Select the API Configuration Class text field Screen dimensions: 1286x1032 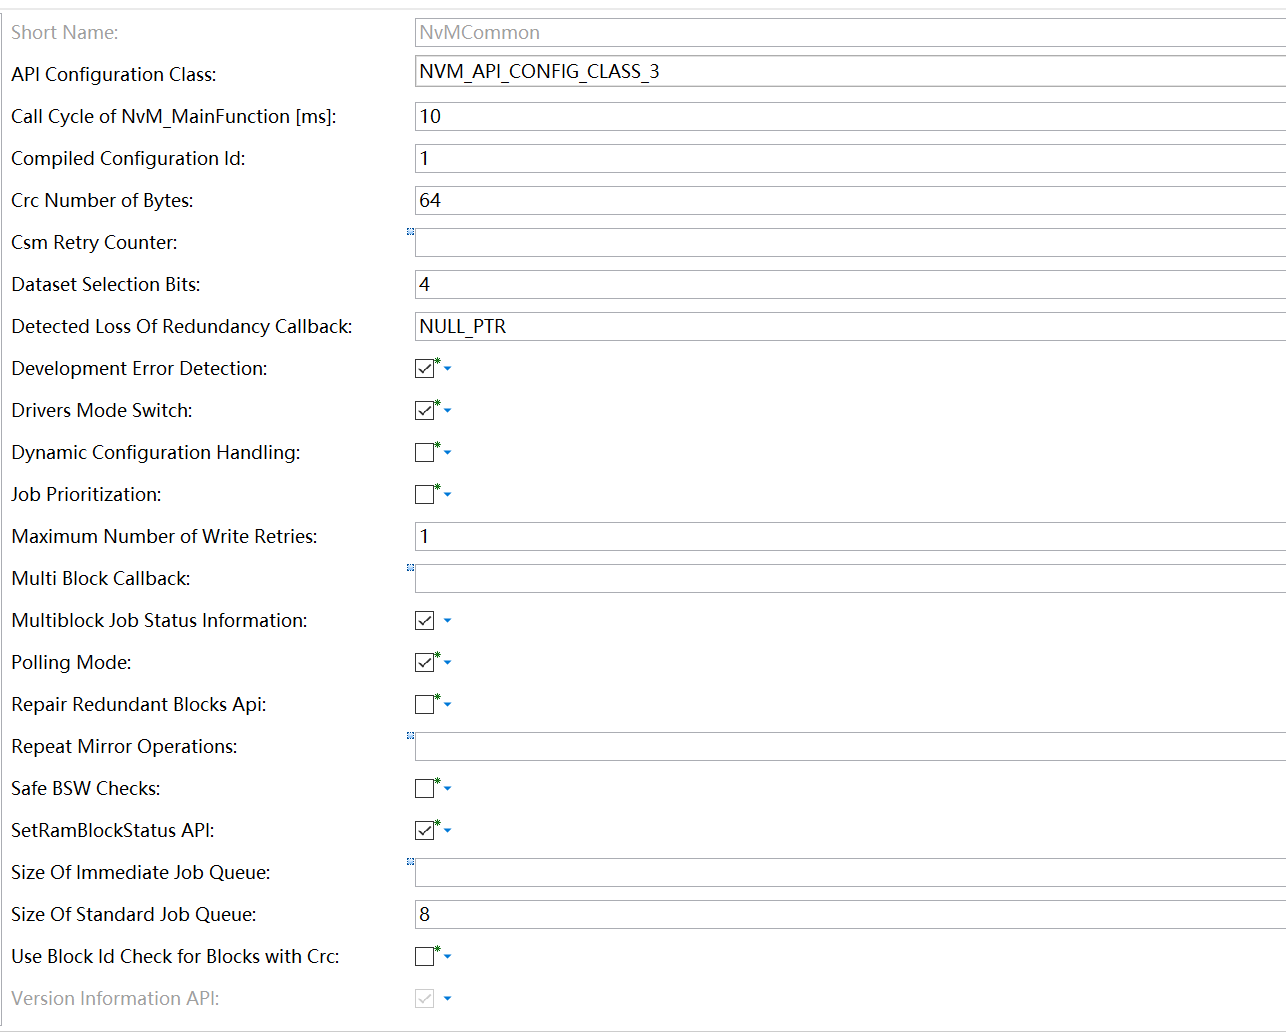(x=700, y=72)
